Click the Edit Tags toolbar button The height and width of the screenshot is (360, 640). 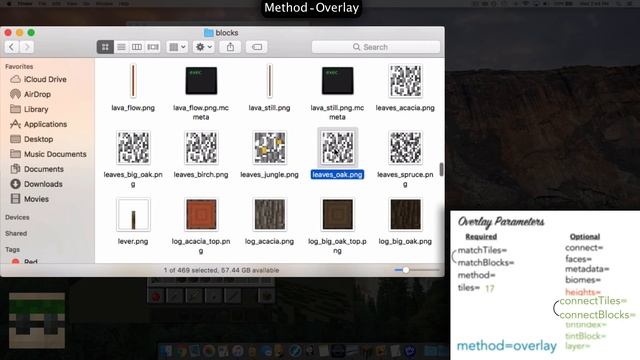pyautogui.click(x=257, y=47)
